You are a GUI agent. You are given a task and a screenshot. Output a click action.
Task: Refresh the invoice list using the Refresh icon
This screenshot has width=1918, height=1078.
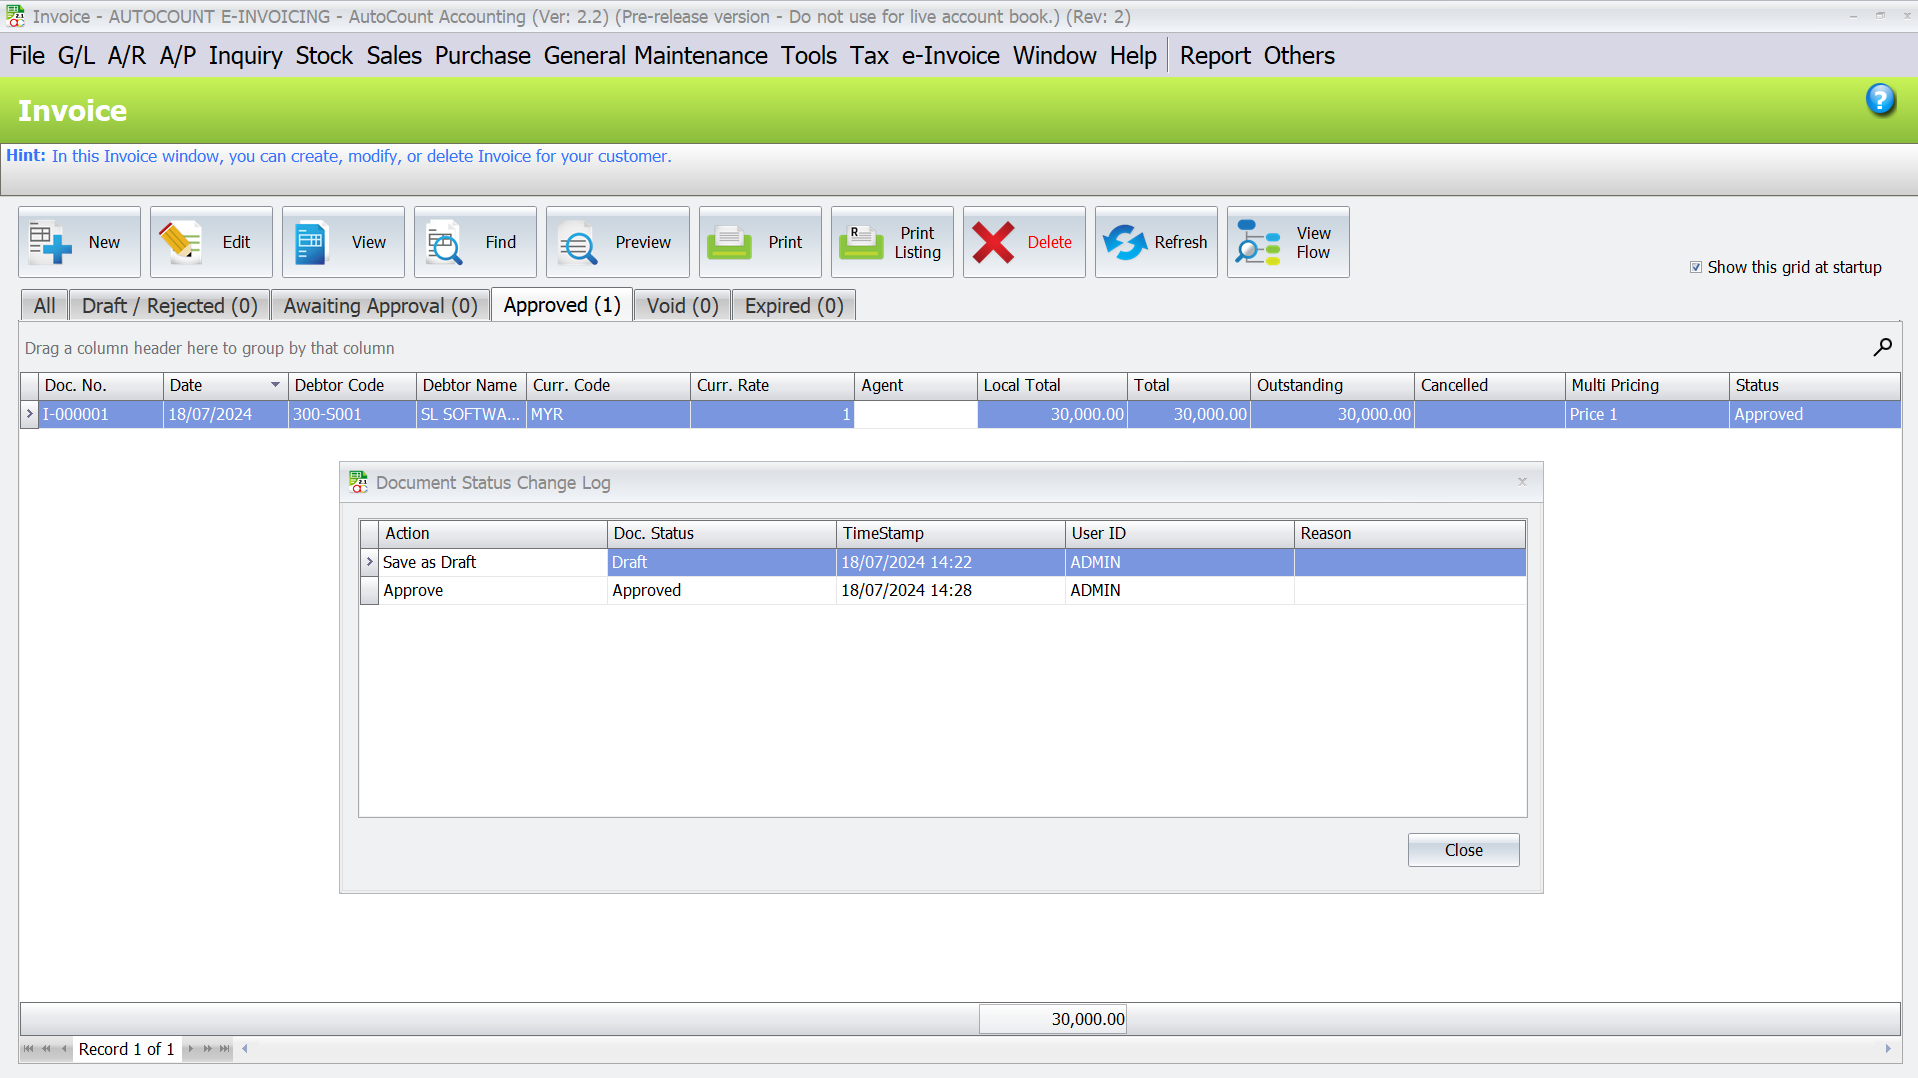pyautogui.click(x=1124, y=241)
